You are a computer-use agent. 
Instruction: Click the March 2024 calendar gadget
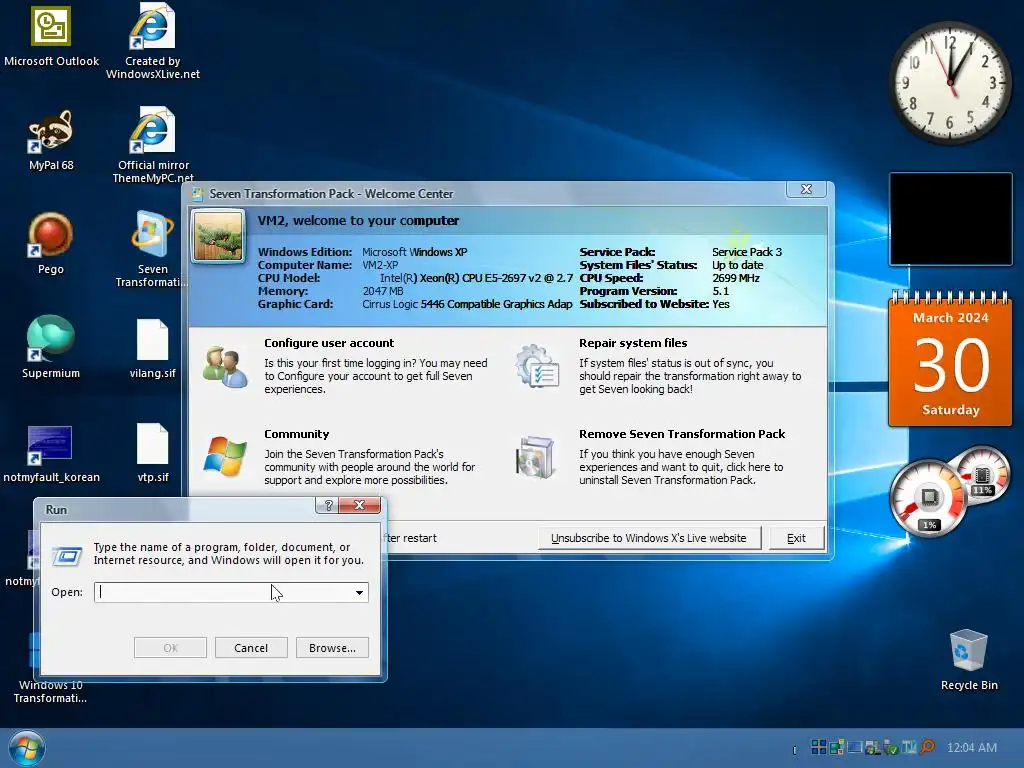(950, 359)
